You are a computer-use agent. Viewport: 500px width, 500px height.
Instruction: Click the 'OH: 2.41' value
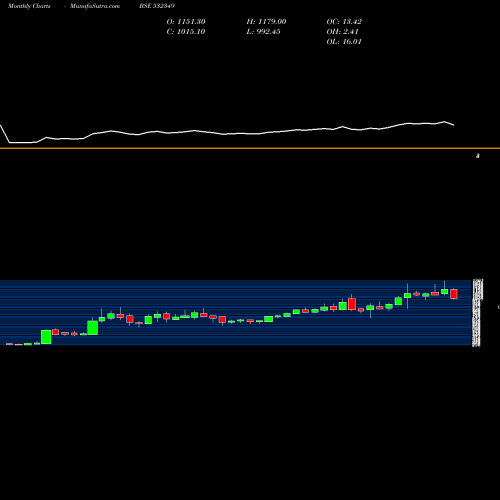coord(342,32)
